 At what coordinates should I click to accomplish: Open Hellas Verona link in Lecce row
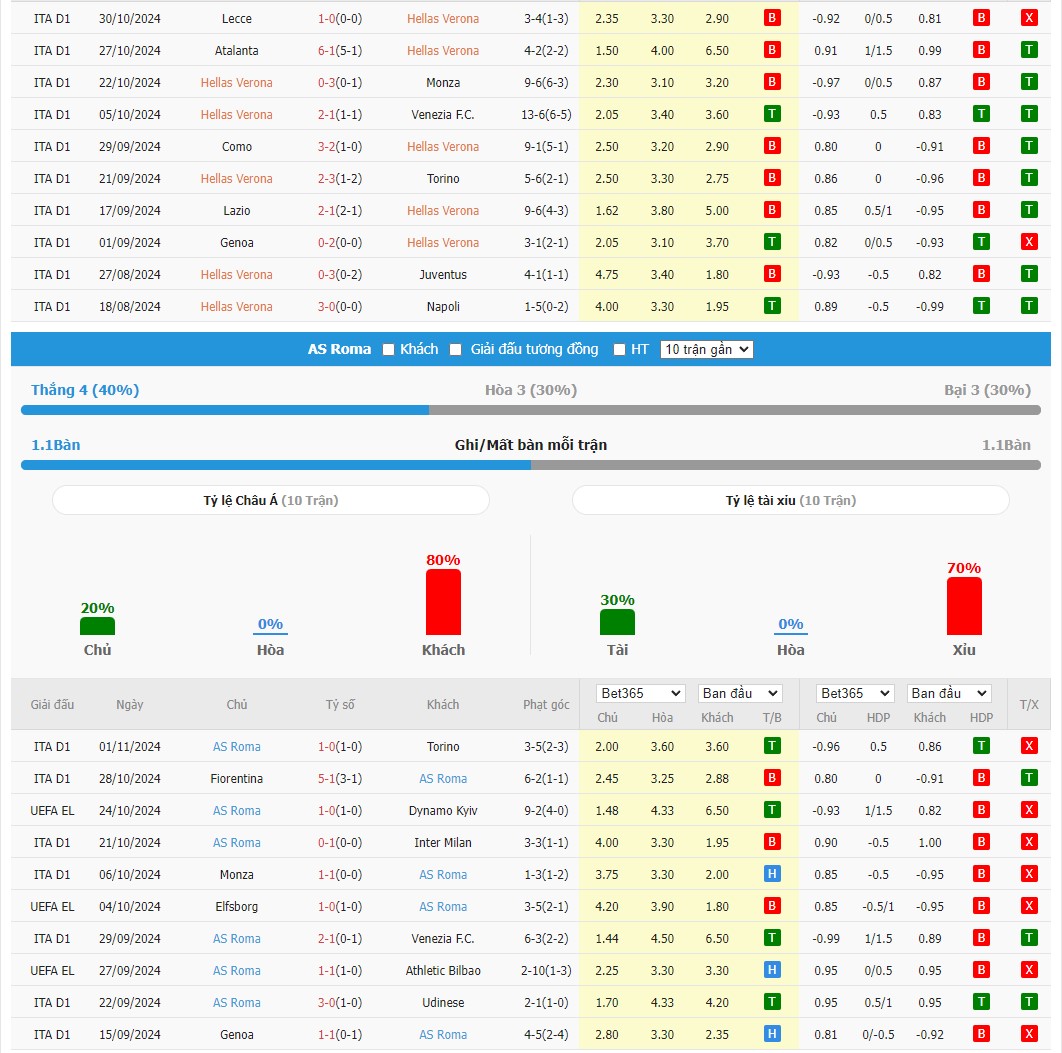coord(443,19)
